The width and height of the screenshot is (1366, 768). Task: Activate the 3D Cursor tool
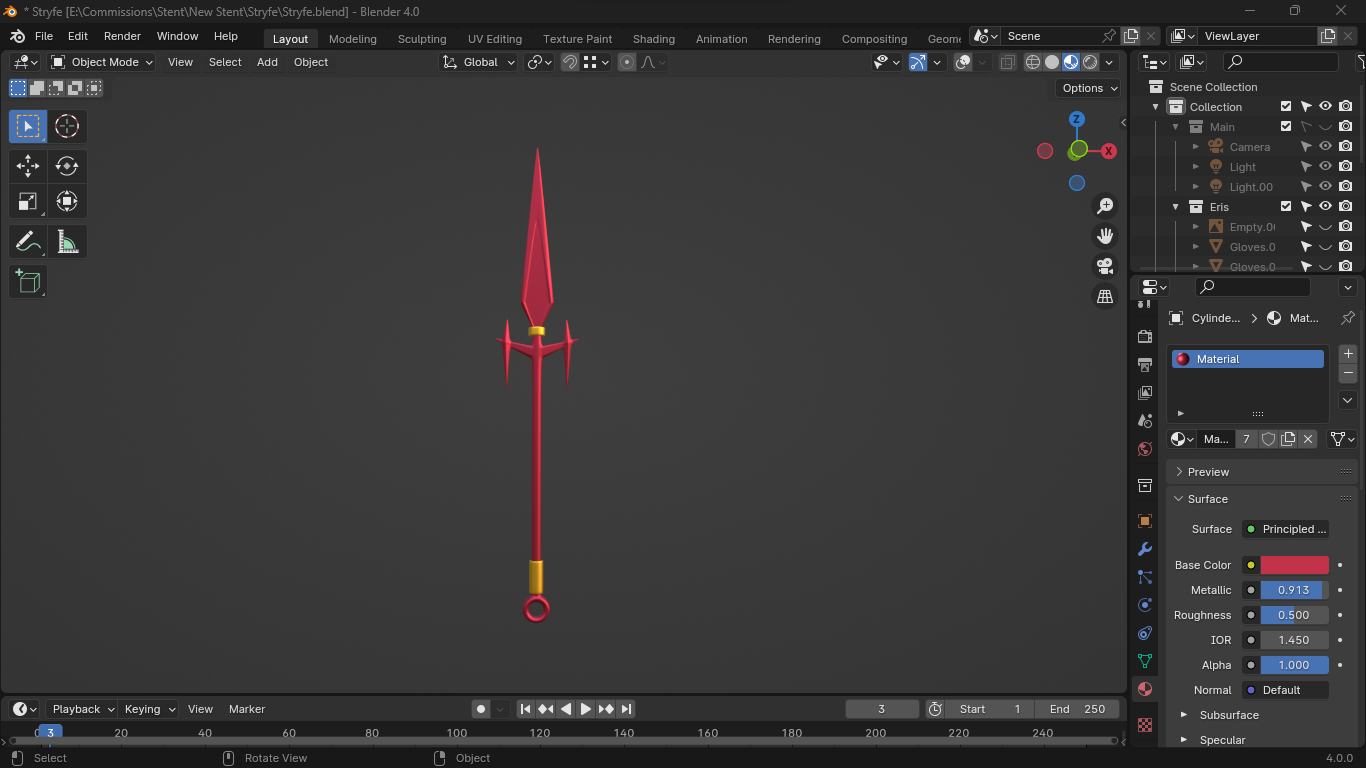click(67, 127)
